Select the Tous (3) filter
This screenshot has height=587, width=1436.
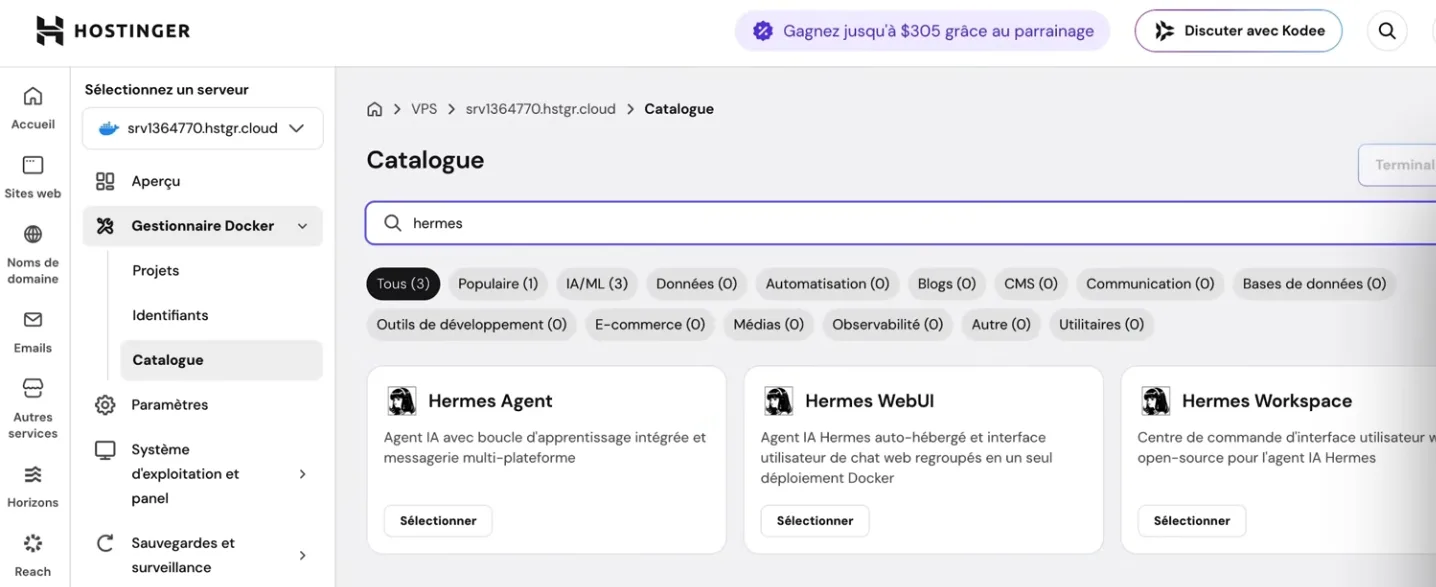tap(404, 284)
